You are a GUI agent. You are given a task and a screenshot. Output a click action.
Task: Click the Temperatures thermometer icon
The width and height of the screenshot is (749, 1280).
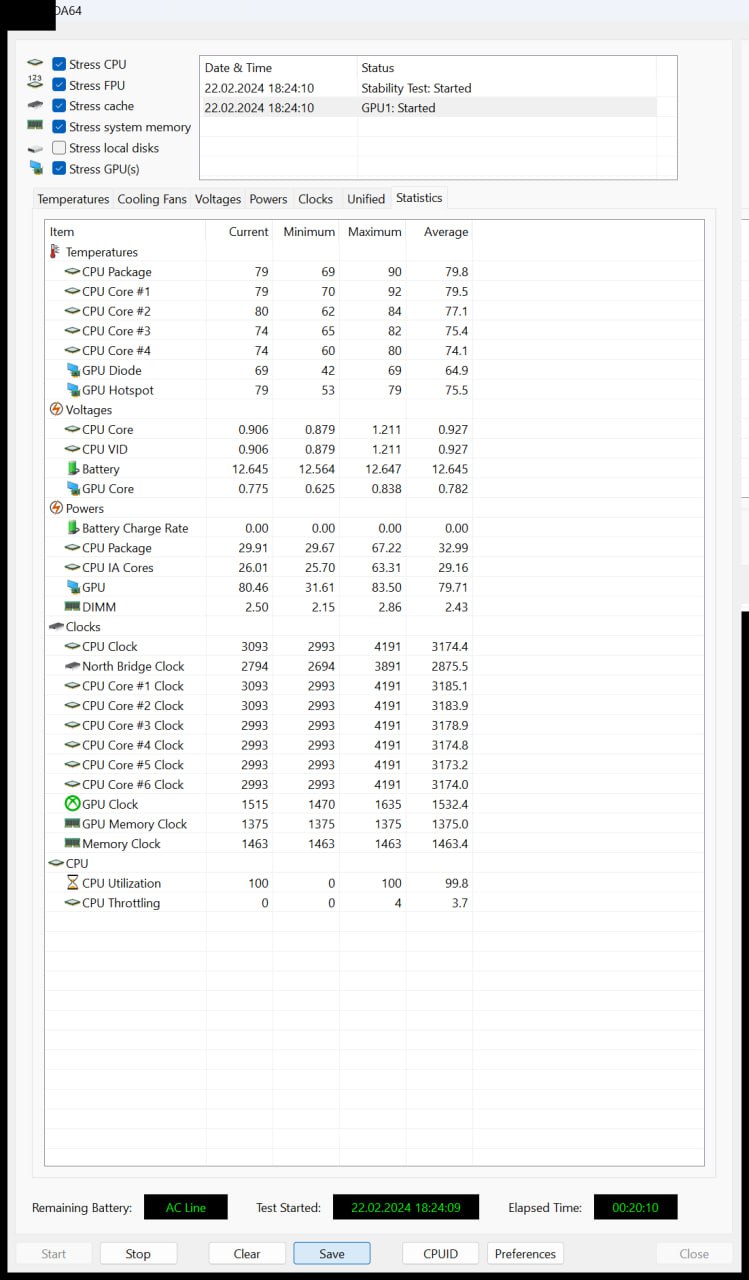(x=55, y=252)
